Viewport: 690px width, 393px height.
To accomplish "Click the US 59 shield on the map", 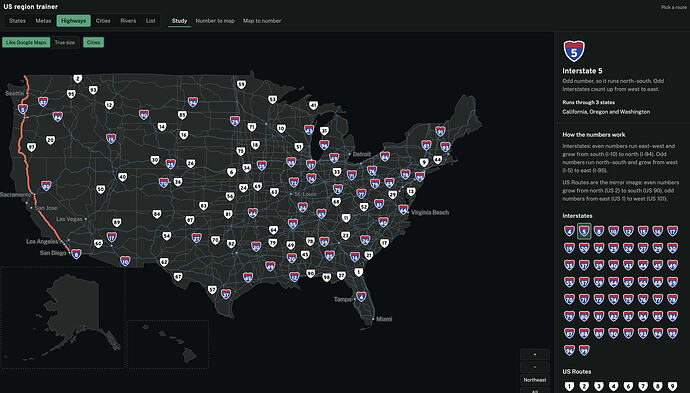I will point(241,84).
